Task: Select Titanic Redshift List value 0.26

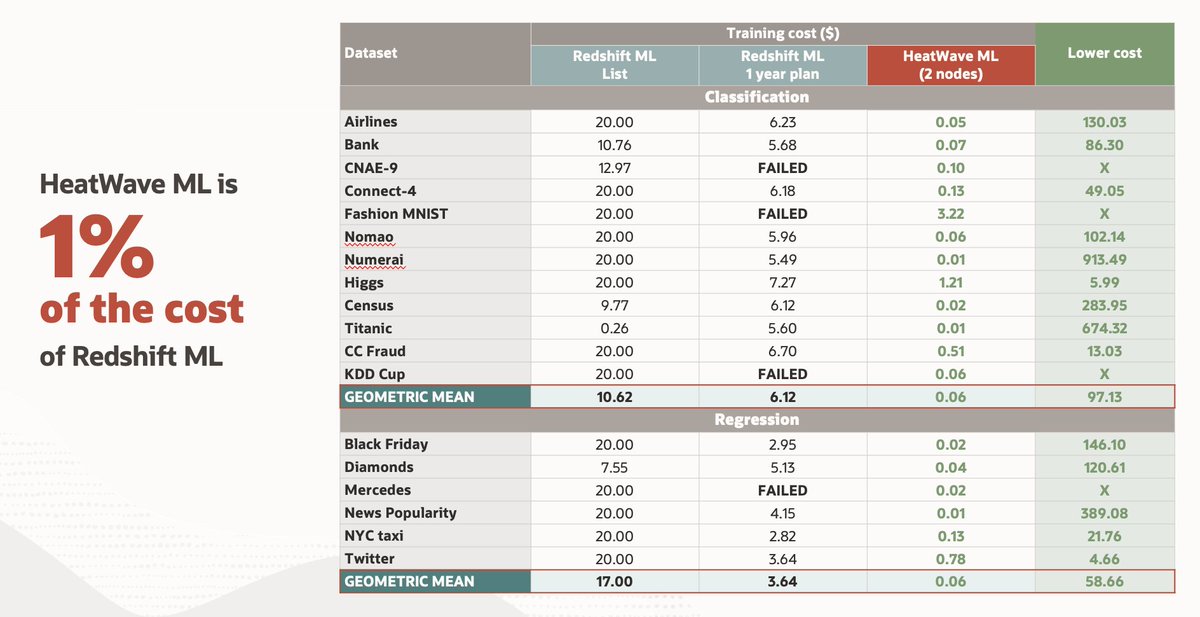Action: tap(614, 329)
